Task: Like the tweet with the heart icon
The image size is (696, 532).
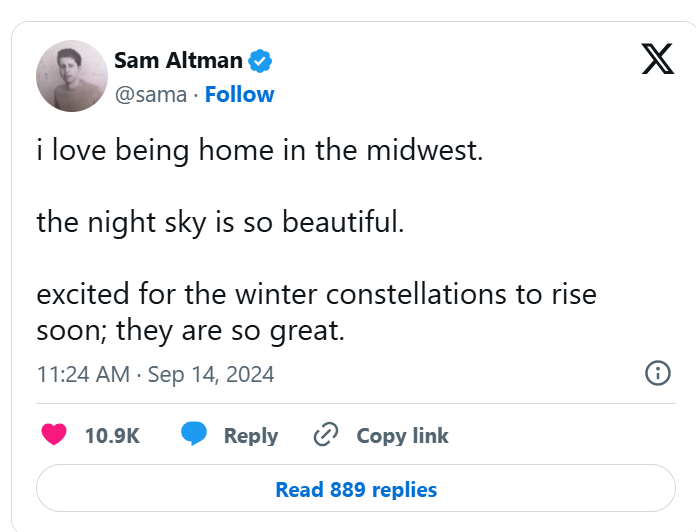Action: pyautogui.click(x=54, y=435)
